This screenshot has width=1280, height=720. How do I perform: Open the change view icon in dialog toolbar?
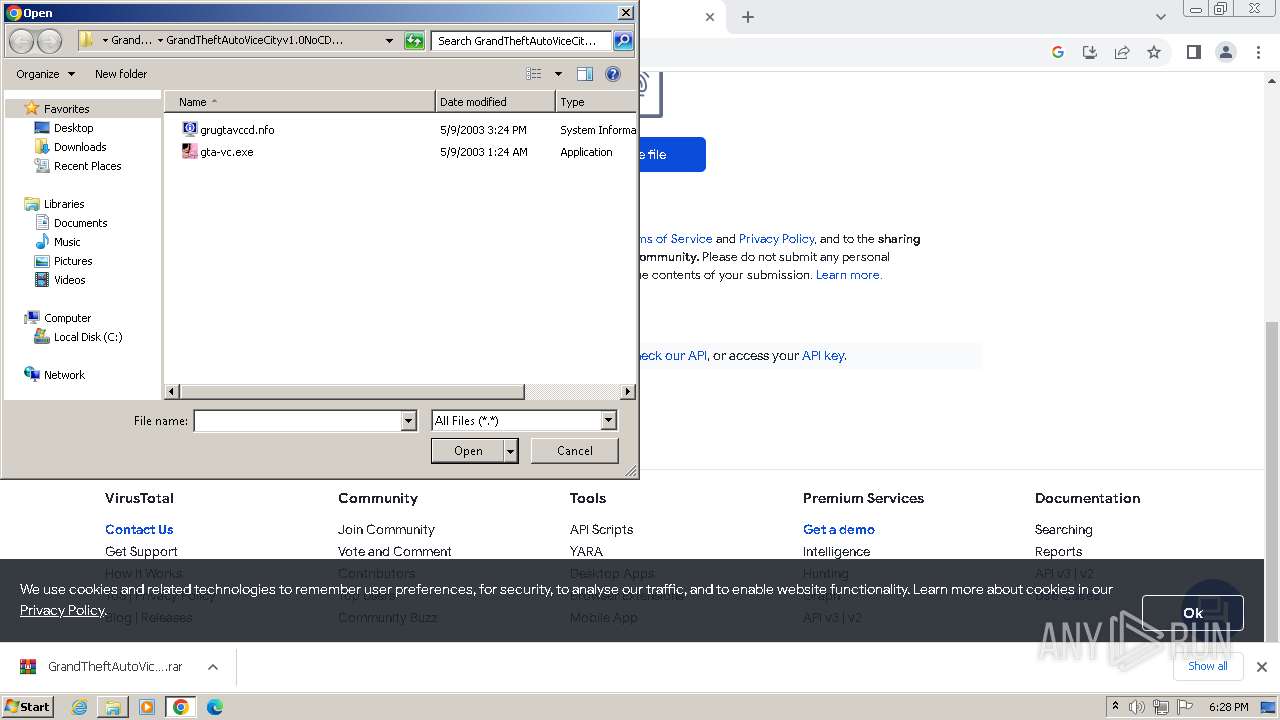534,74
